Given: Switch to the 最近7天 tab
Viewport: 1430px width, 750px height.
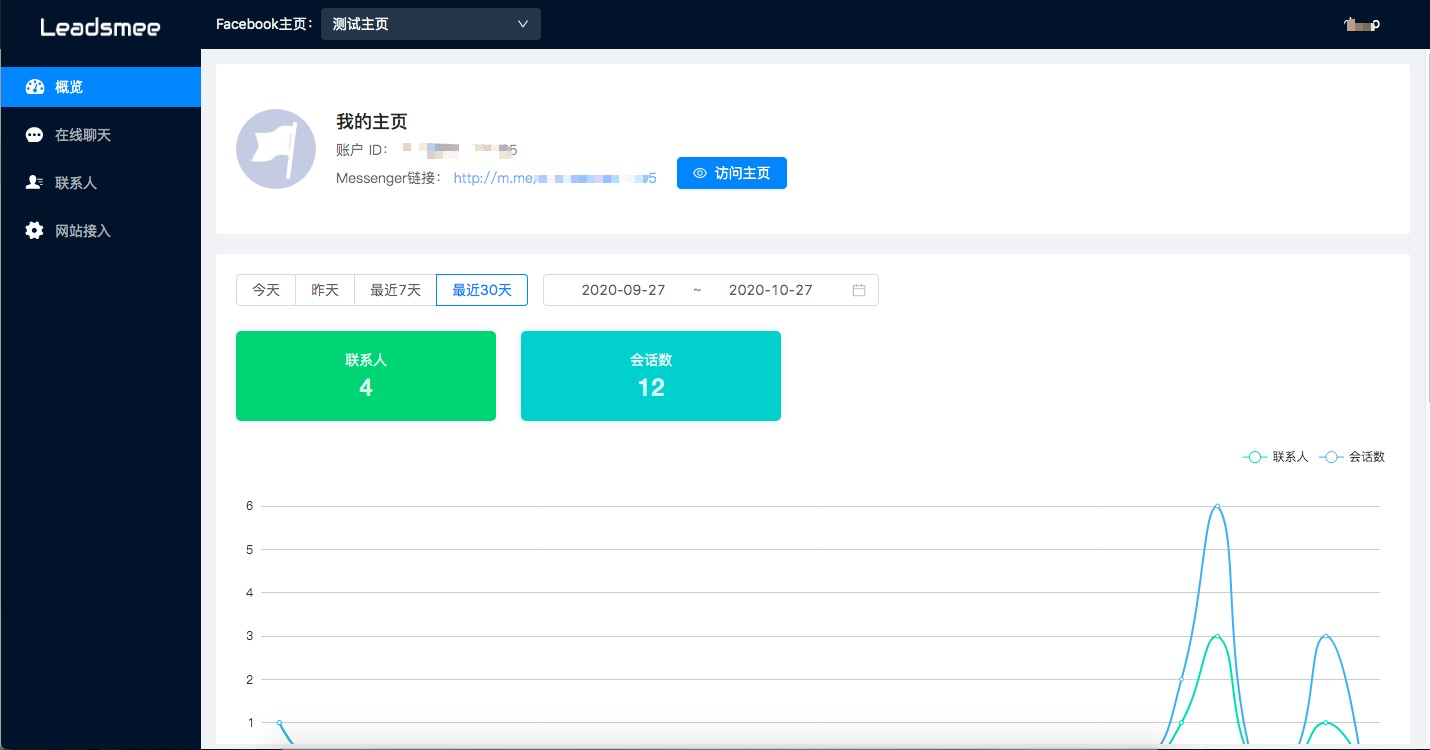Looking at the screenshot, I should (395, 290).
